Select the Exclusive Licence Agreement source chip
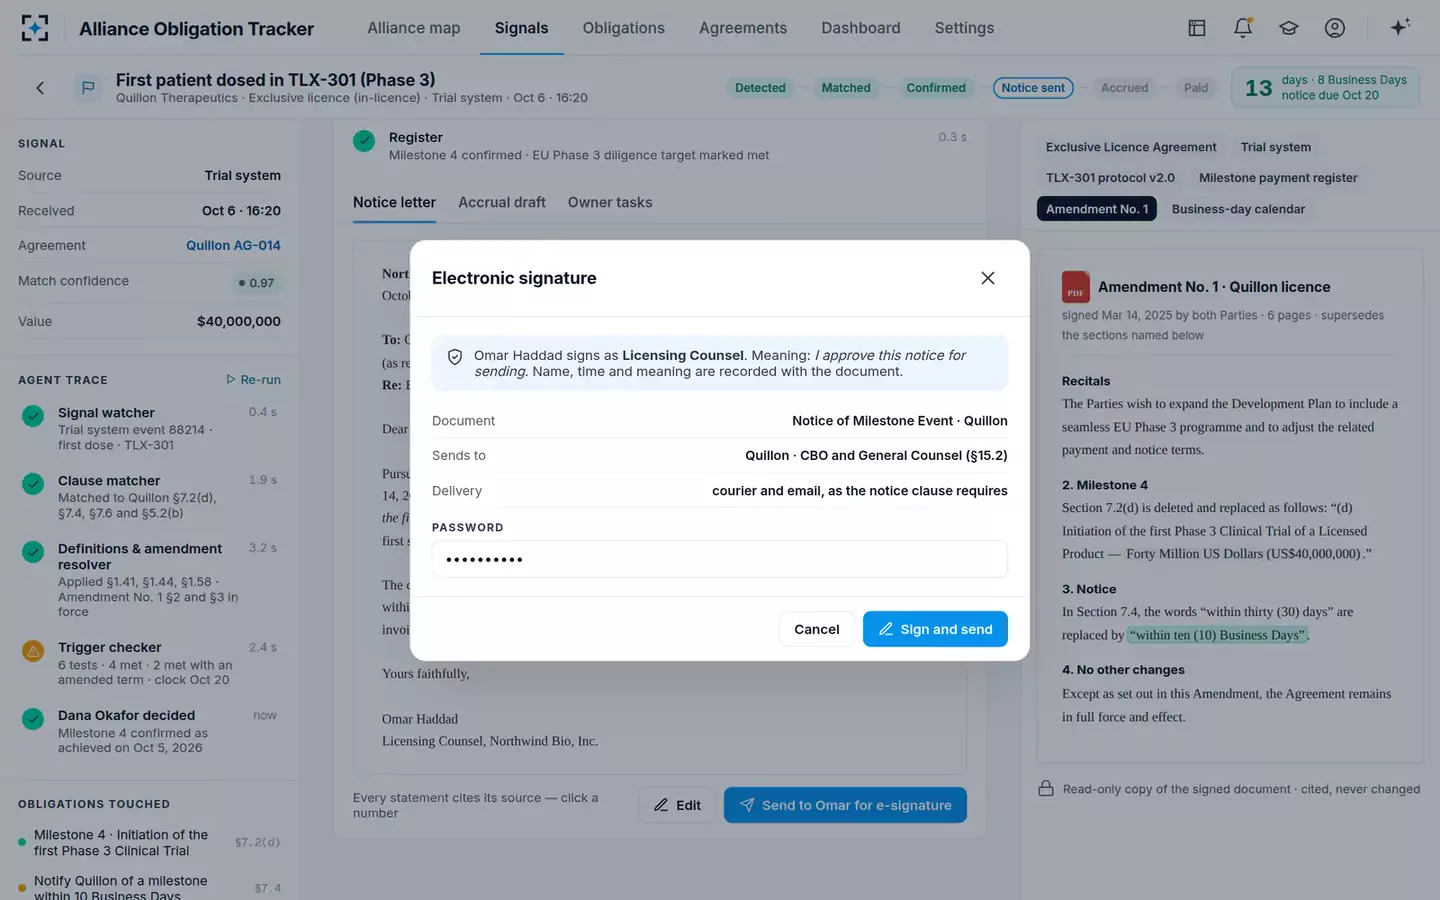Viewport: 1440px width, 900px height. [1131, 147]
